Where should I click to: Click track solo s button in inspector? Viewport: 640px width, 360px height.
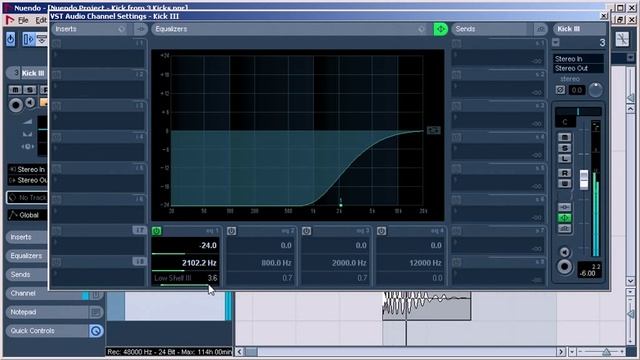pyautogui.click(x=29, y=90)
